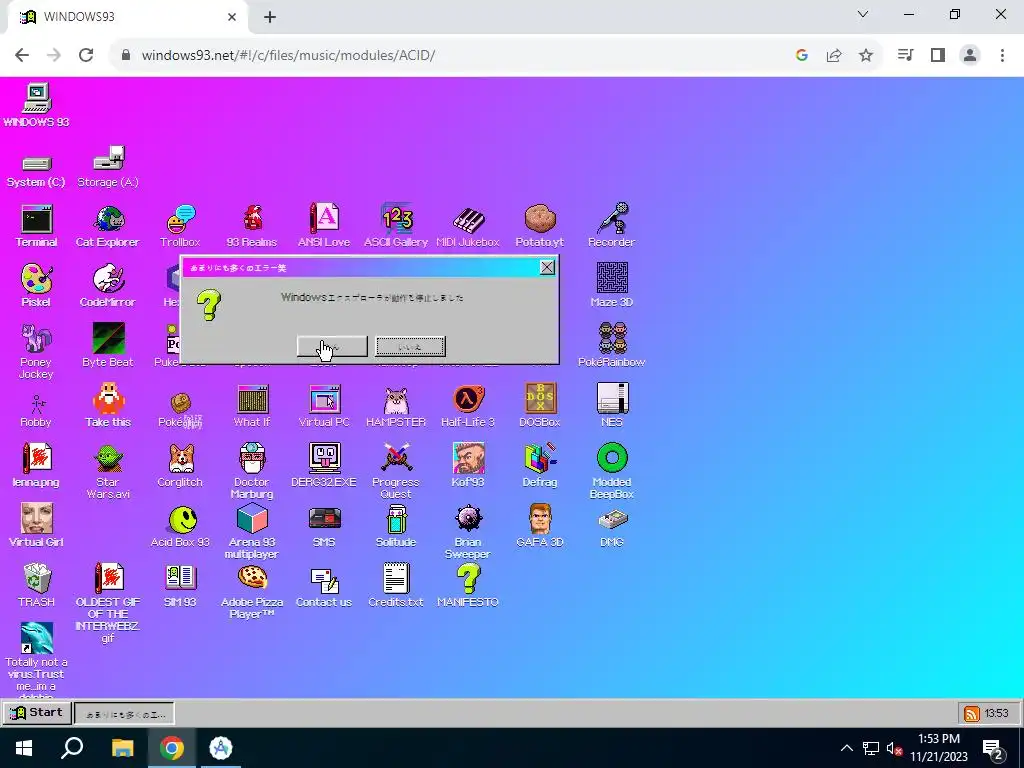
Task: Open File Explorer from Windows taskbar
Action: [122, 748]
